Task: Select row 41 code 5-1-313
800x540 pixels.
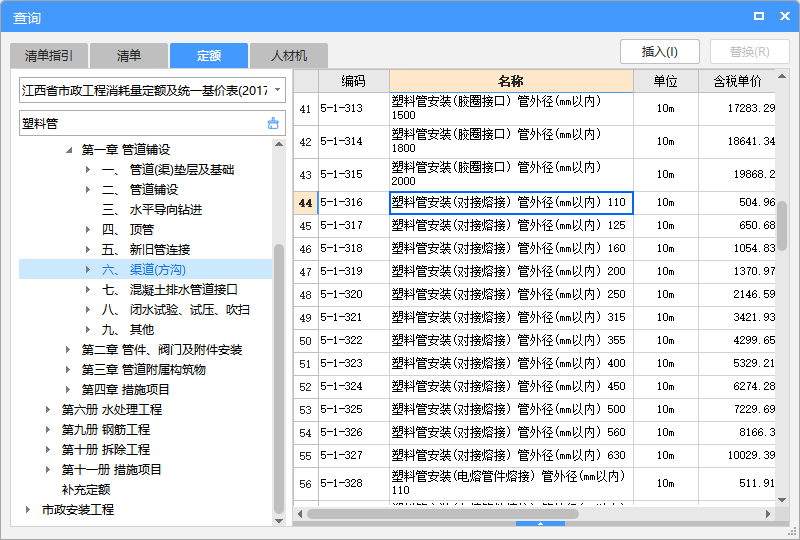Action: pos(354,108)
